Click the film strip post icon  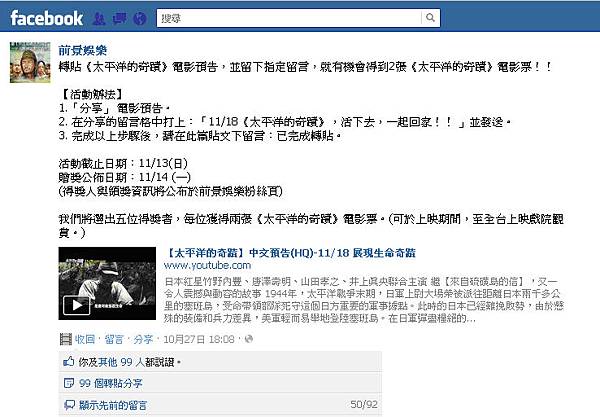tap(66, 339)
